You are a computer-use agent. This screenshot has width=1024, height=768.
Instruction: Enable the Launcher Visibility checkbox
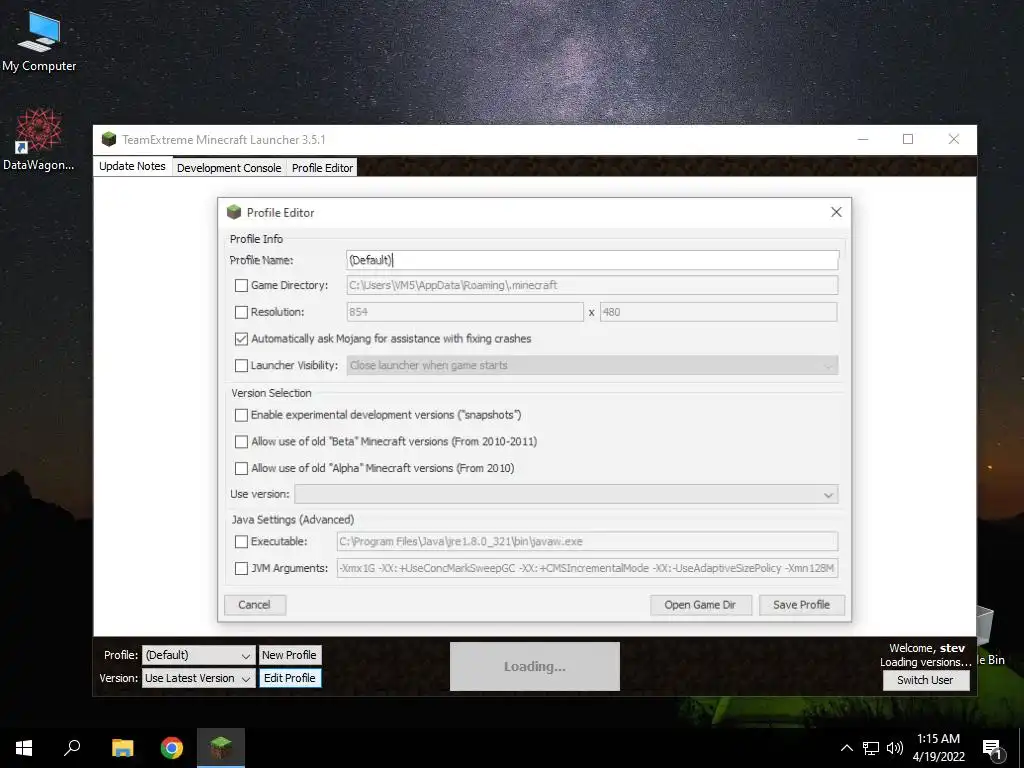coord(241,366)
